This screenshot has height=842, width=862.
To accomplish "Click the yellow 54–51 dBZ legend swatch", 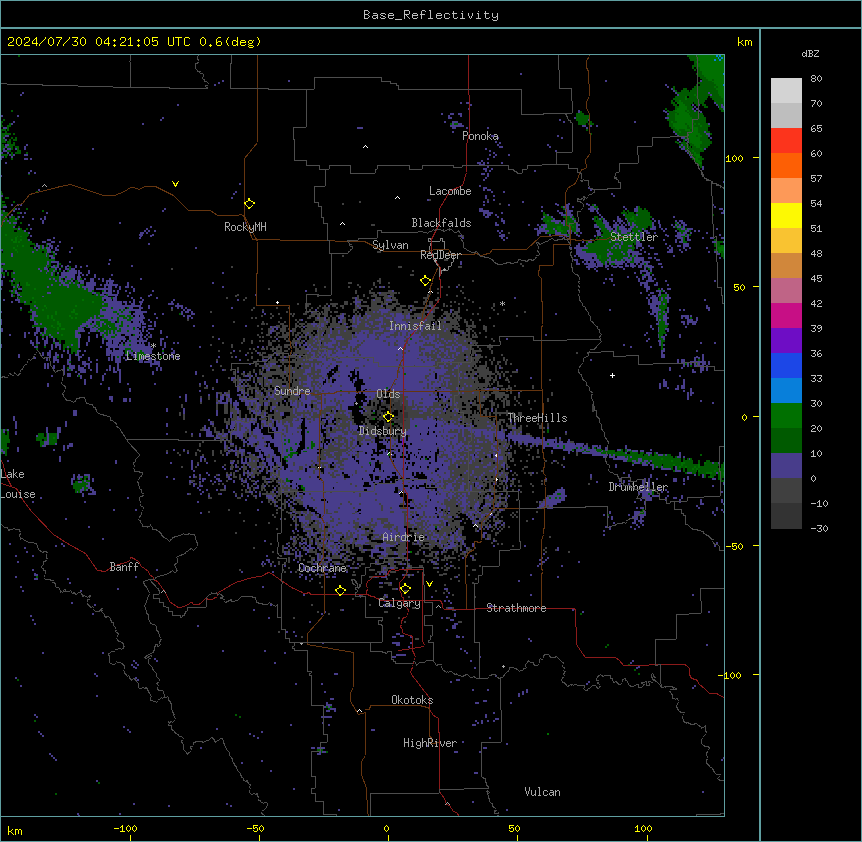I will pos(786,215).
